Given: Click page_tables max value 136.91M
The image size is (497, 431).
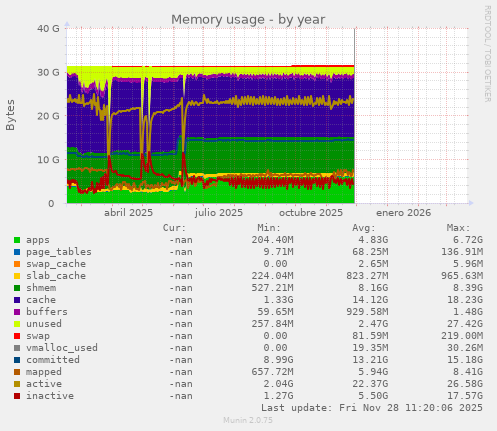Looking at the screenshot, I should tap(462, 252).
